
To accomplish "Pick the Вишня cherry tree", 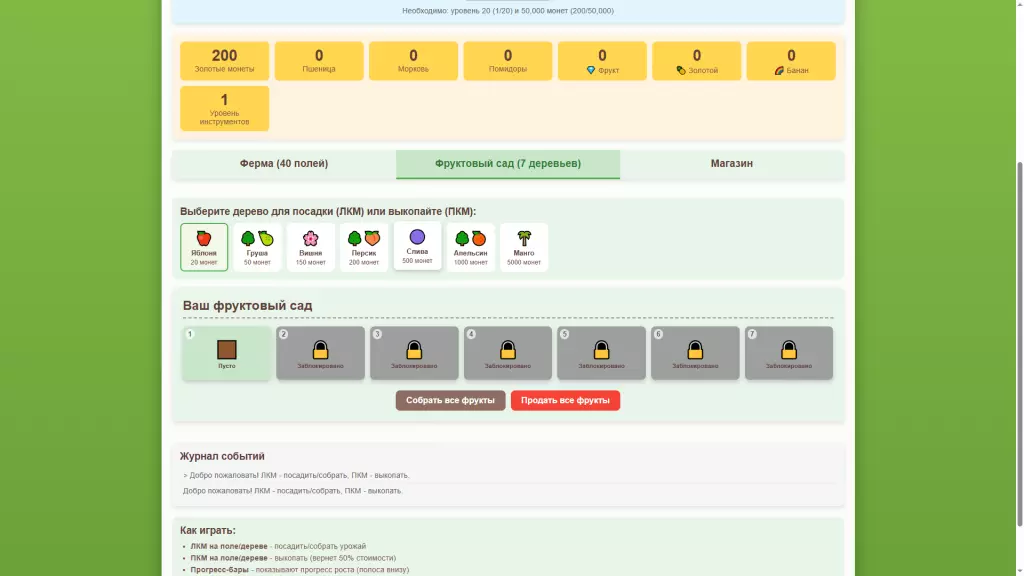I will tap(311, 247).
